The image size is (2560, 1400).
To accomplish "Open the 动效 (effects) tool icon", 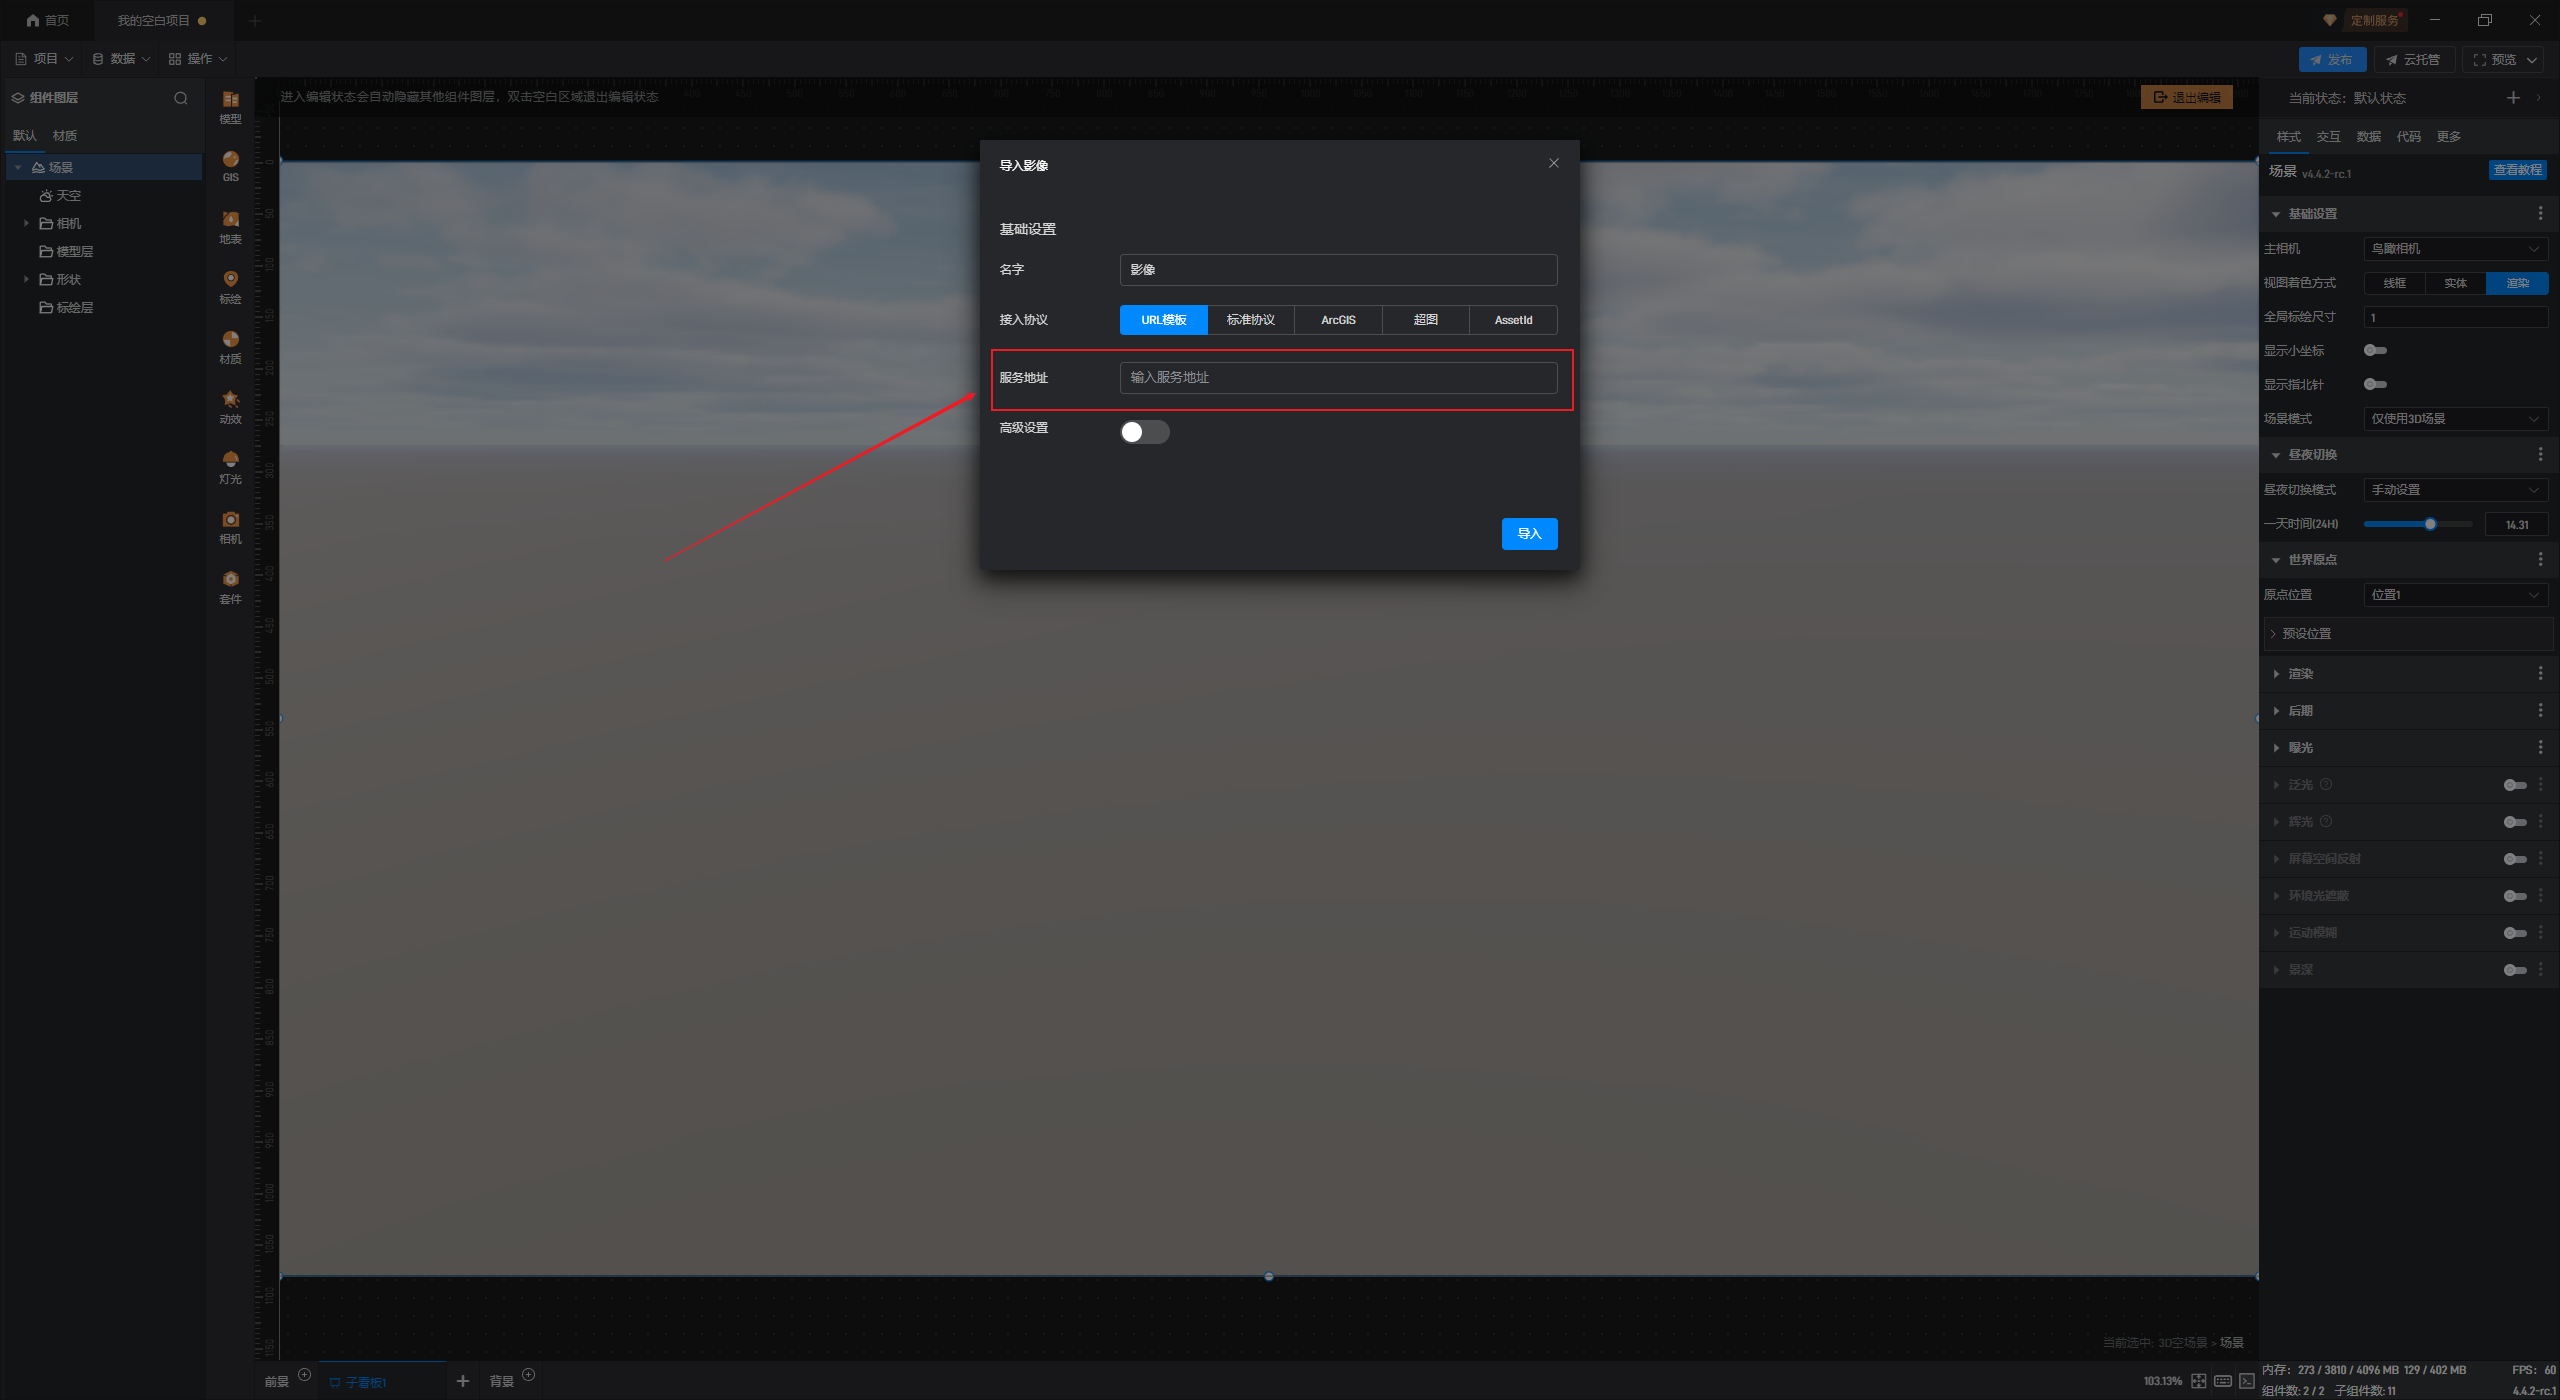I will click(x=230, y=405).
